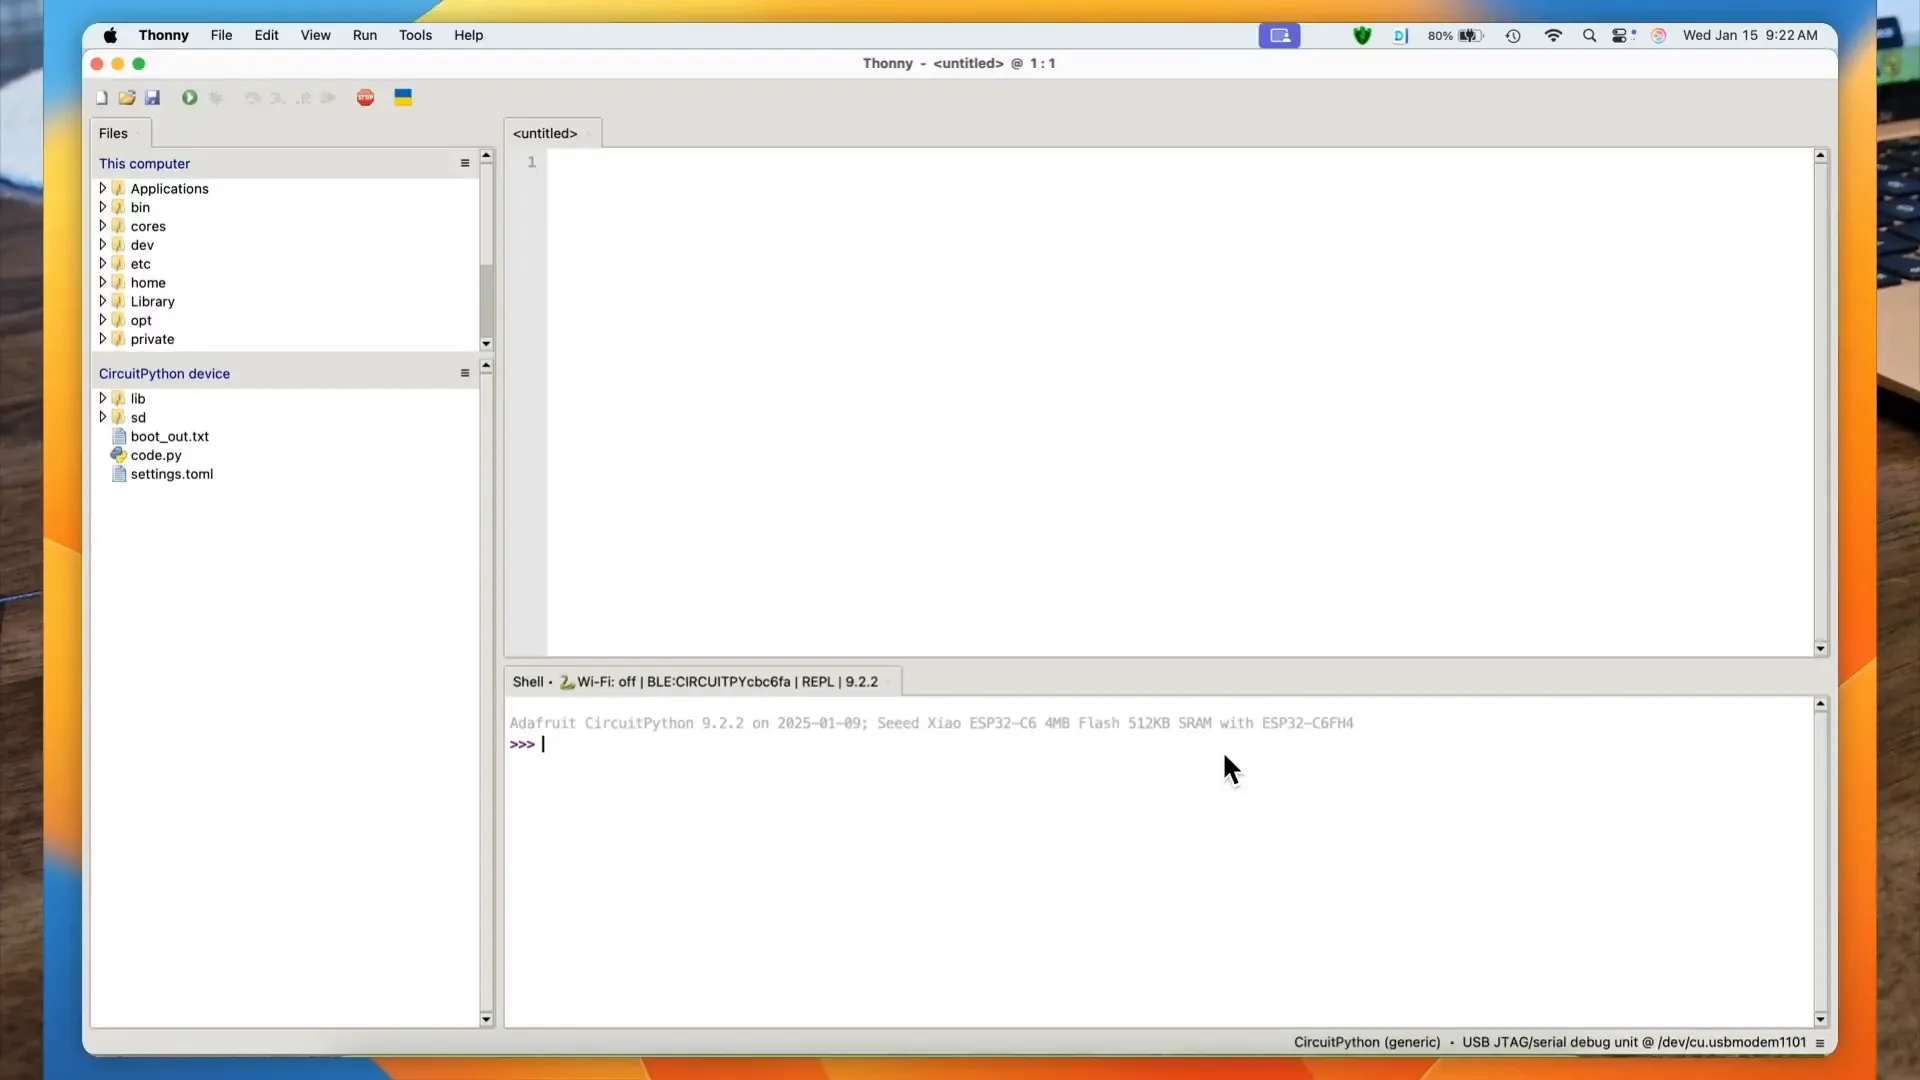Viewport: 1920px width, 1080px height.
Task: Expand the sd folder on CircuitPython device
Action: click(102, 417)
